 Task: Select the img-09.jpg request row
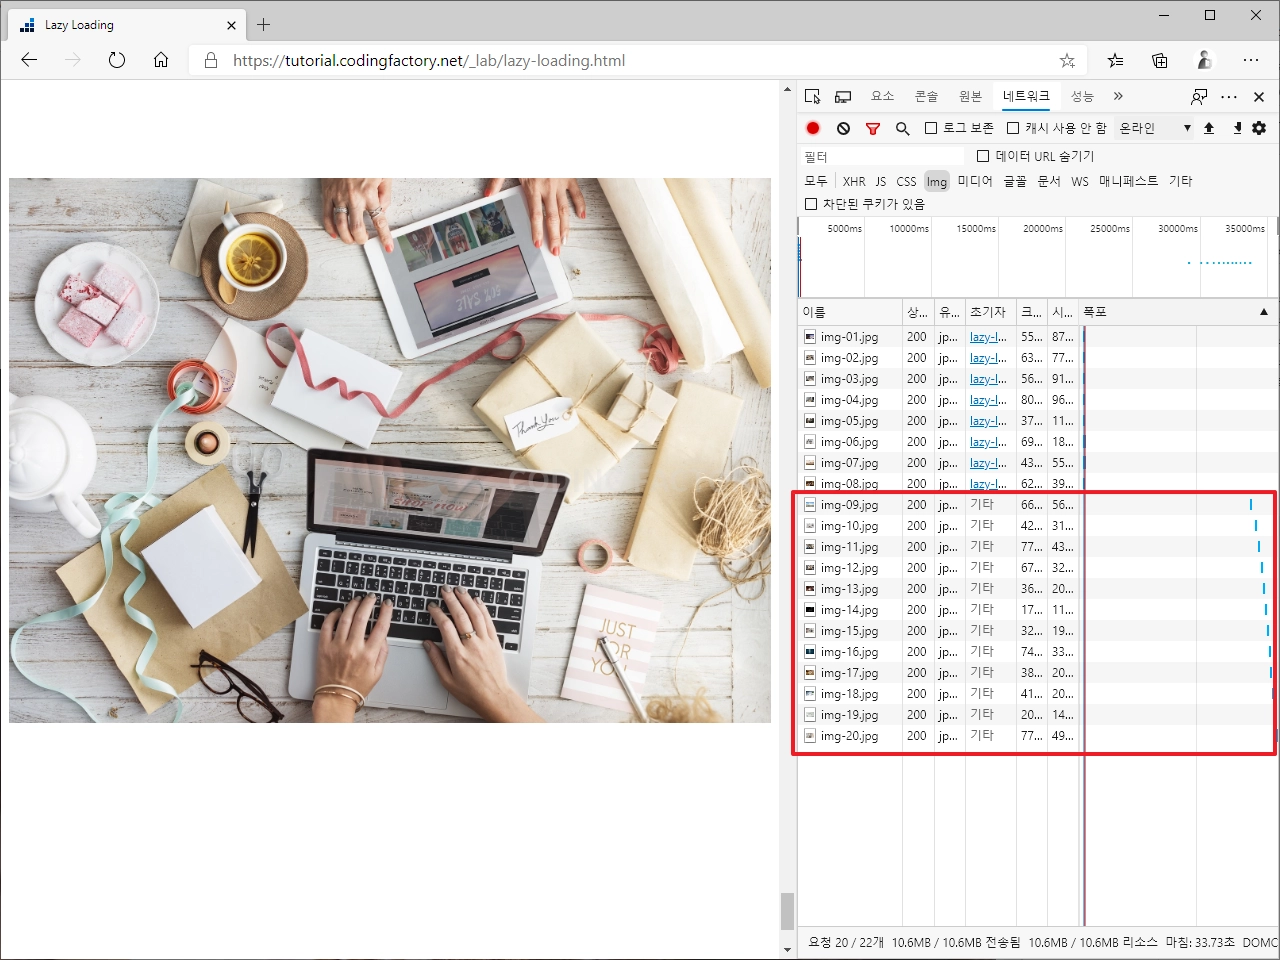[x=1038, y=505]
